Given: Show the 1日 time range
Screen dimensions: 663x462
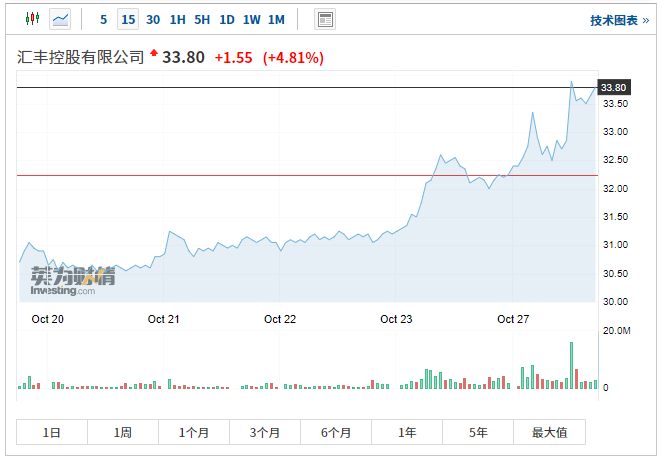Looking at the screenshot, I should pyautogui.click(x=52, y=432).
